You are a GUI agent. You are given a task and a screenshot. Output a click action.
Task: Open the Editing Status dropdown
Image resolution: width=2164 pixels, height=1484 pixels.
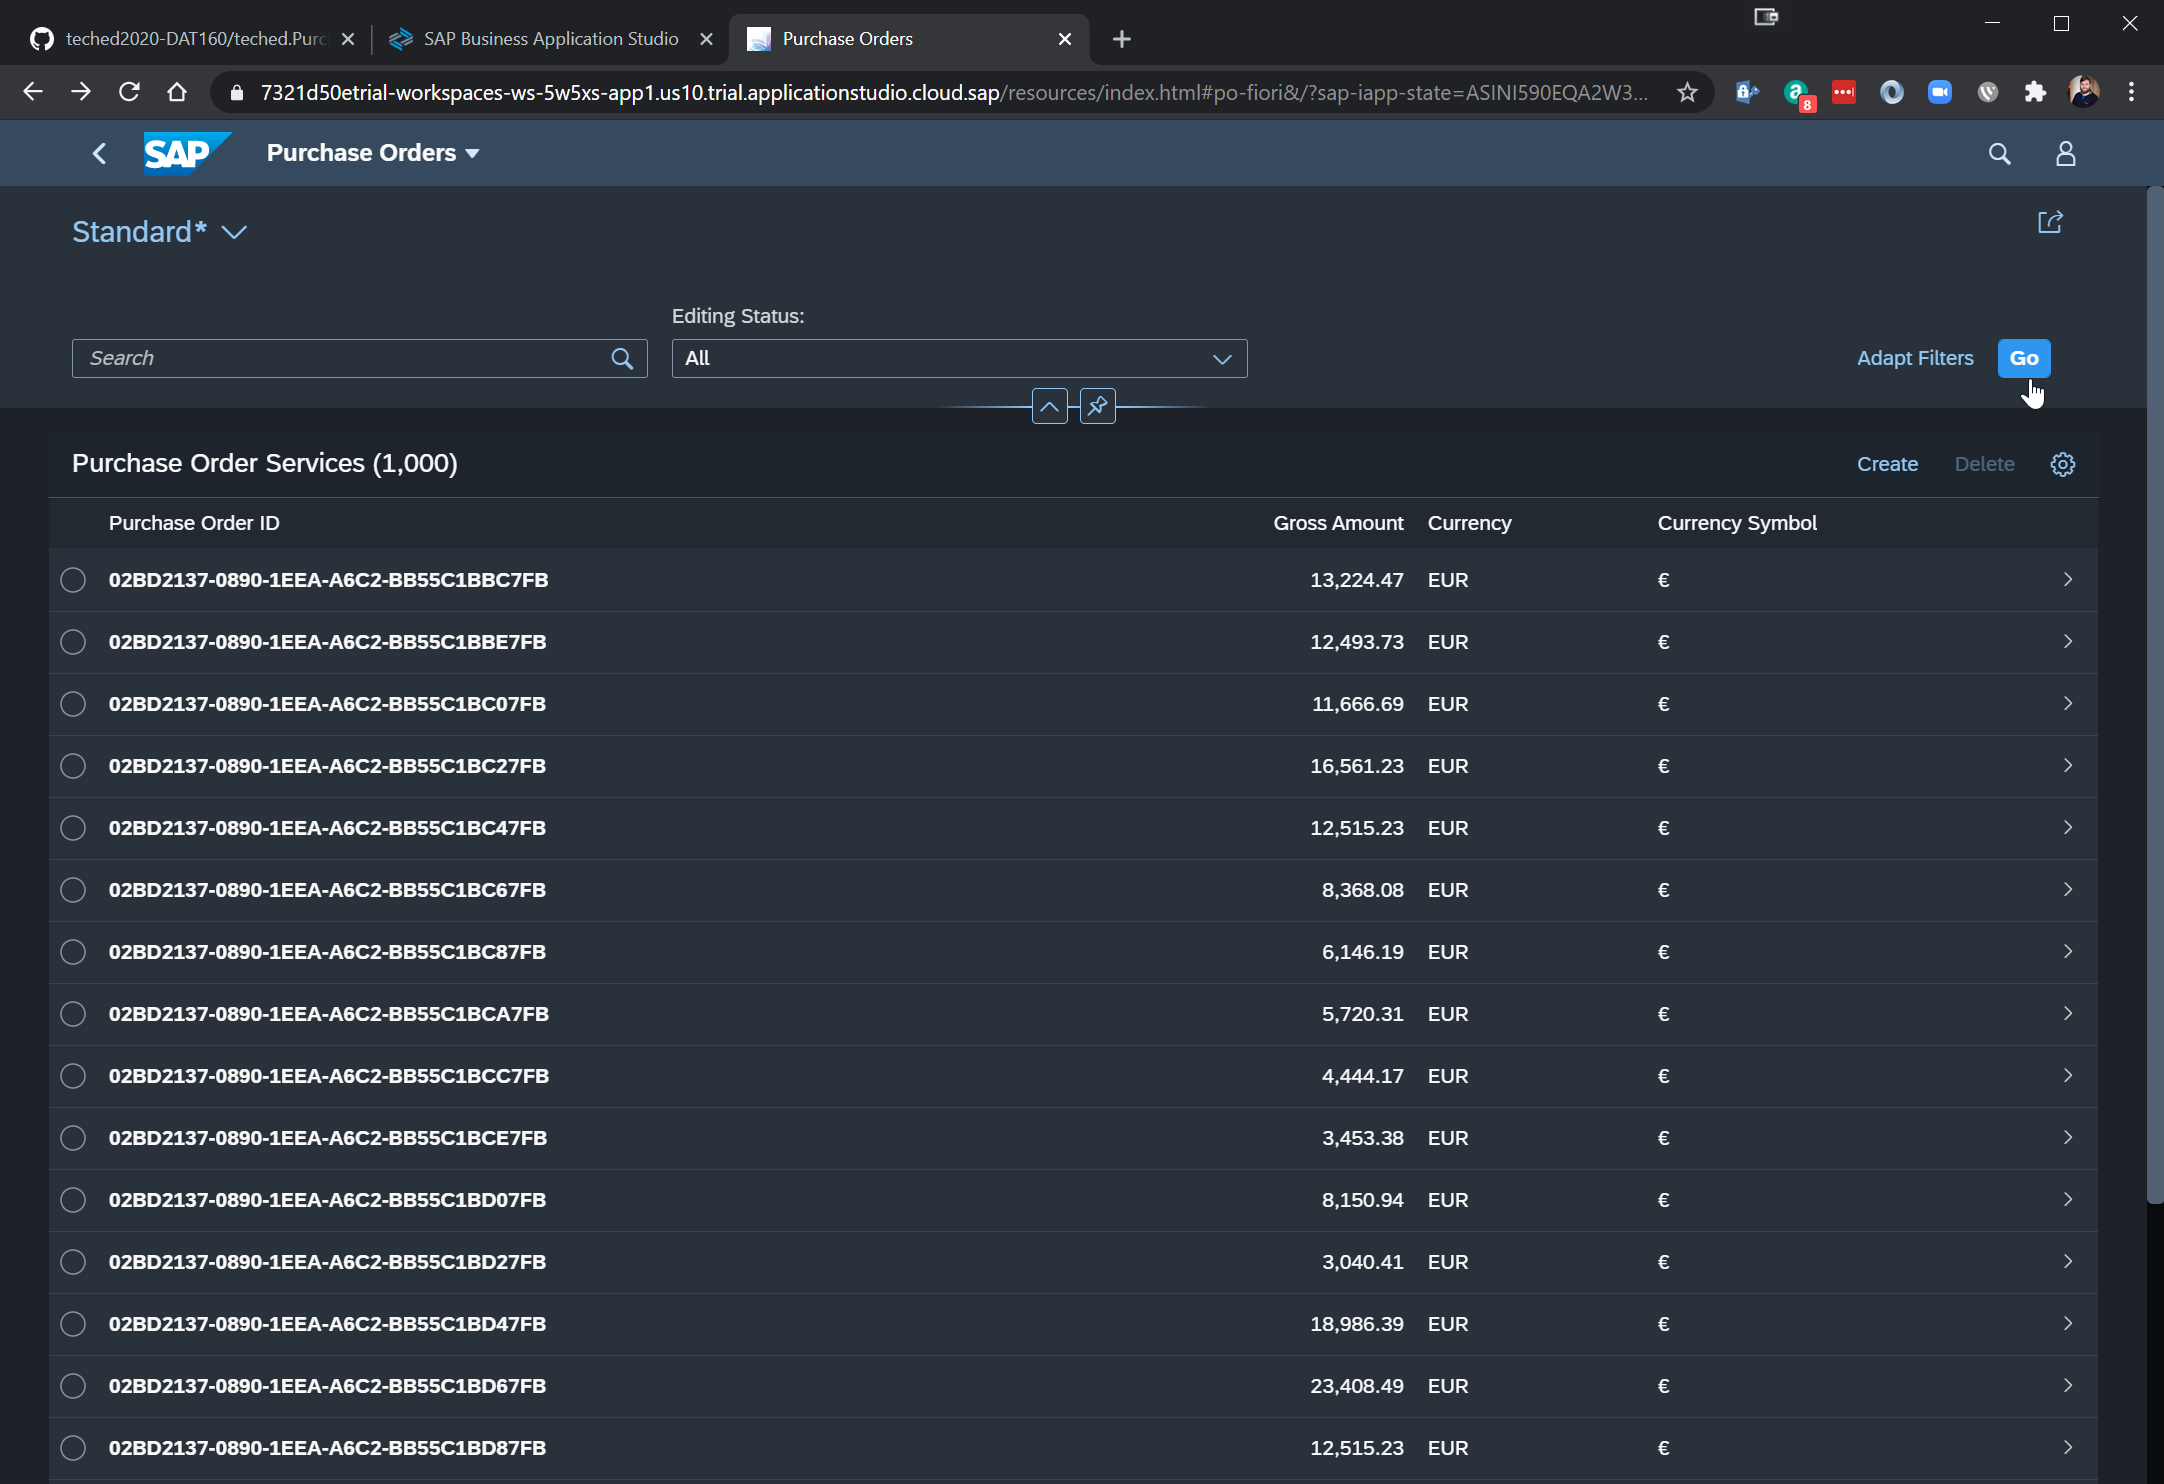pyautogui.click(x=959, y=359)
